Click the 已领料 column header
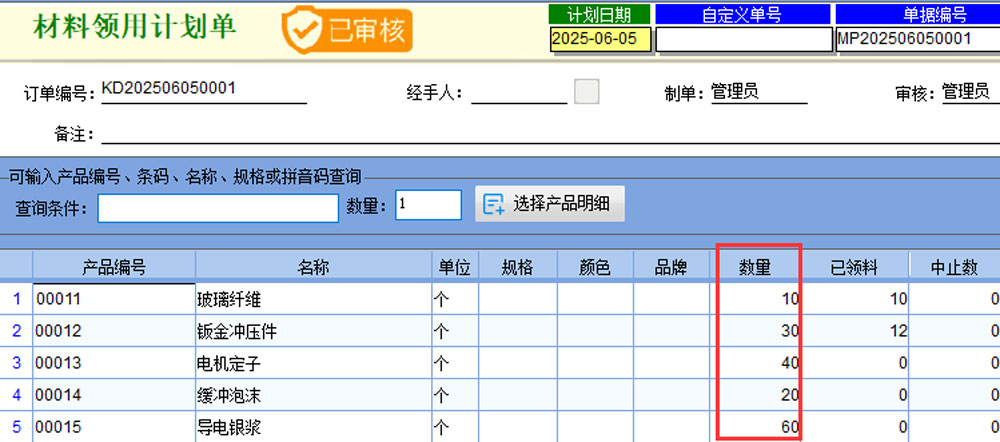Screen dimensions: 1000x442 pyautogui.click(x=854, y=267)
